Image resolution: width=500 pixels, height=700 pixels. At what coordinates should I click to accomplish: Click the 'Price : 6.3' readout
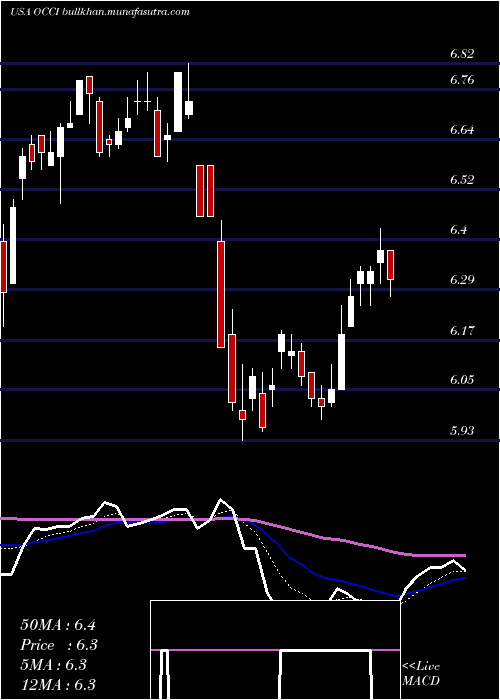[x=59, y=645]
